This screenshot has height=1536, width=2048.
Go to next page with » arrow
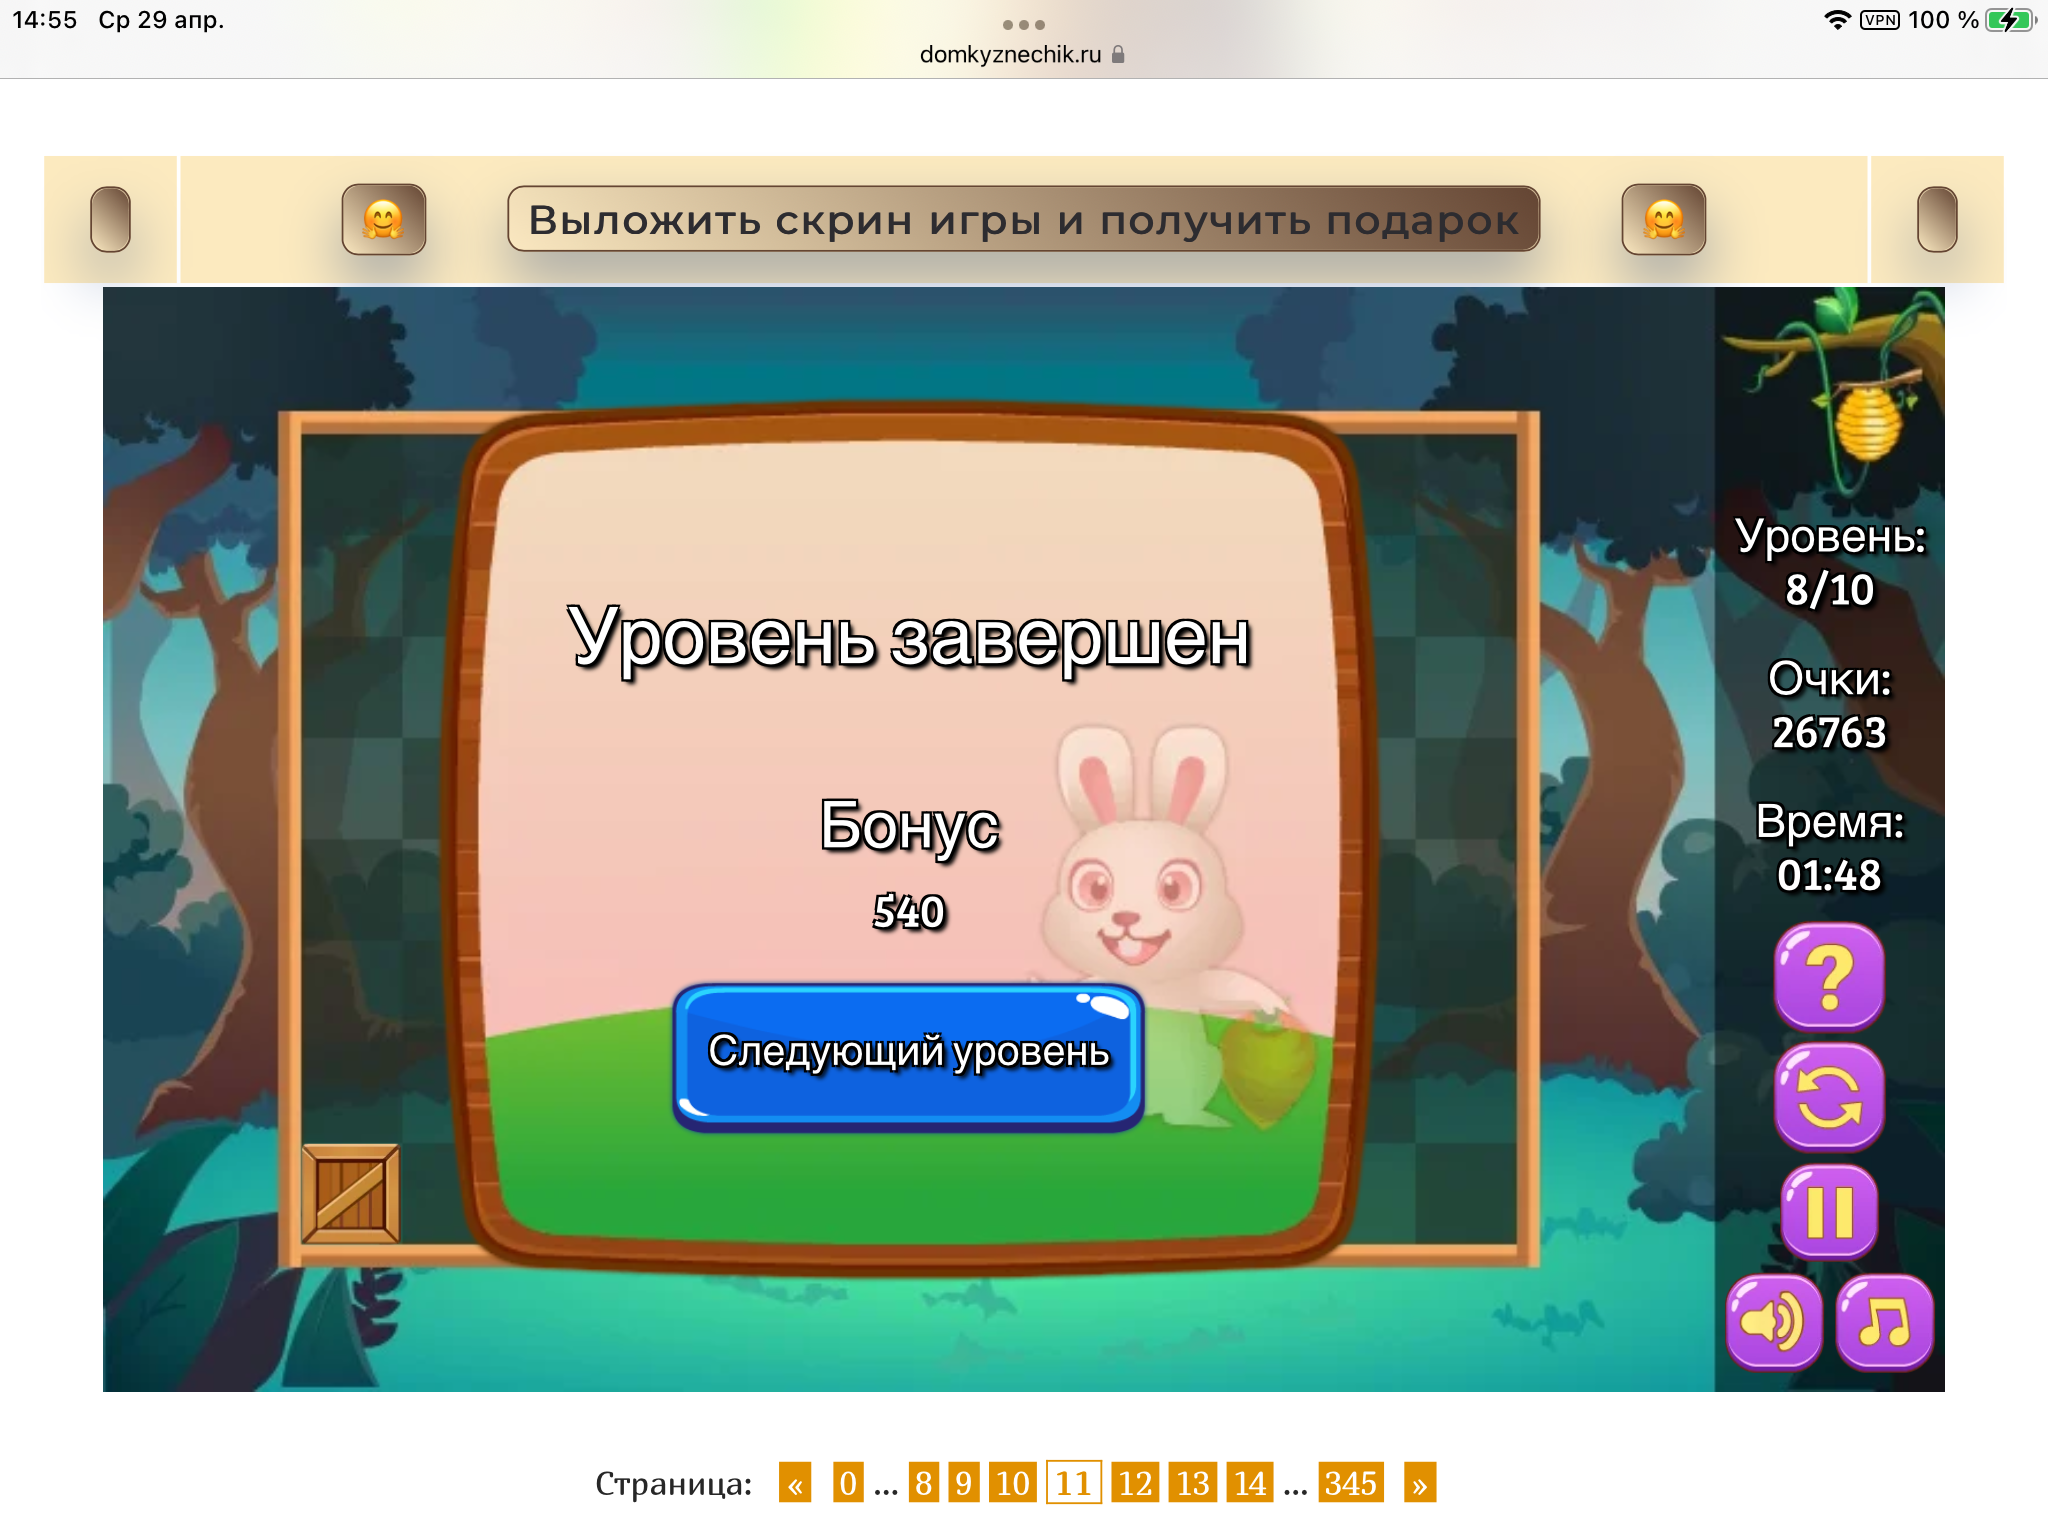point(1419,1483)
